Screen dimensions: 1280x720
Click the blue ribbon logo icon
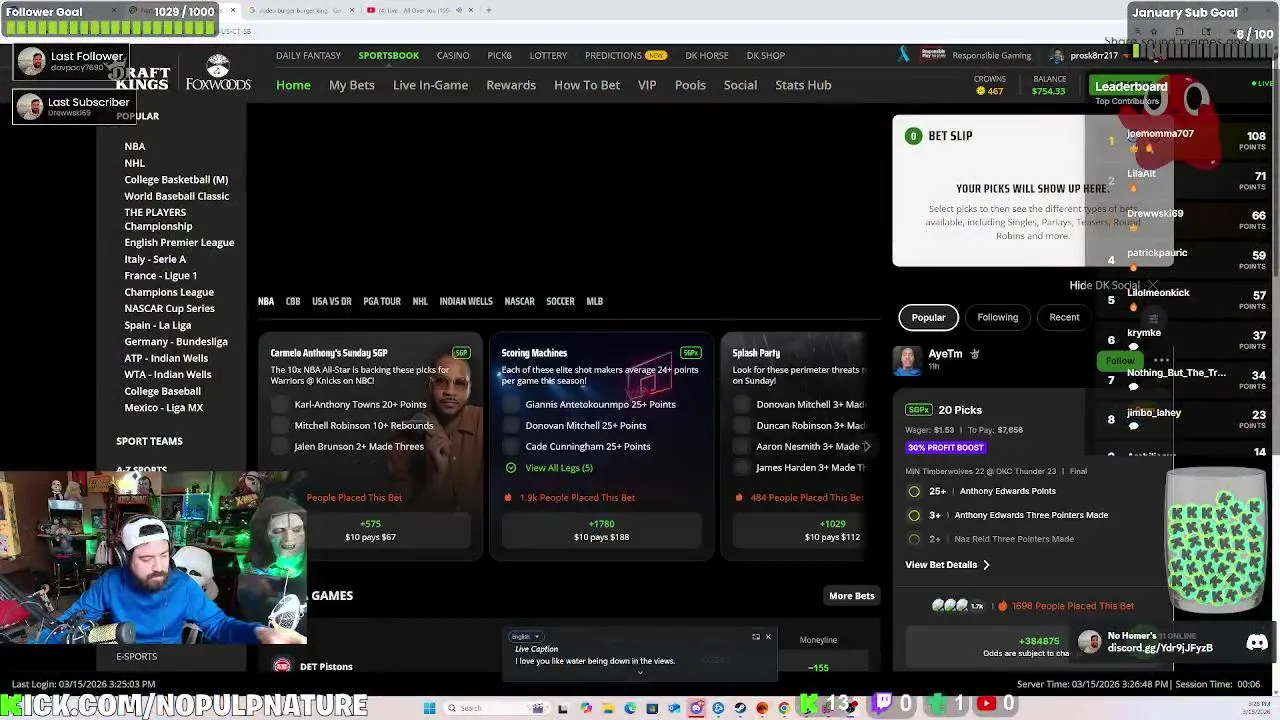coord(904,55)
